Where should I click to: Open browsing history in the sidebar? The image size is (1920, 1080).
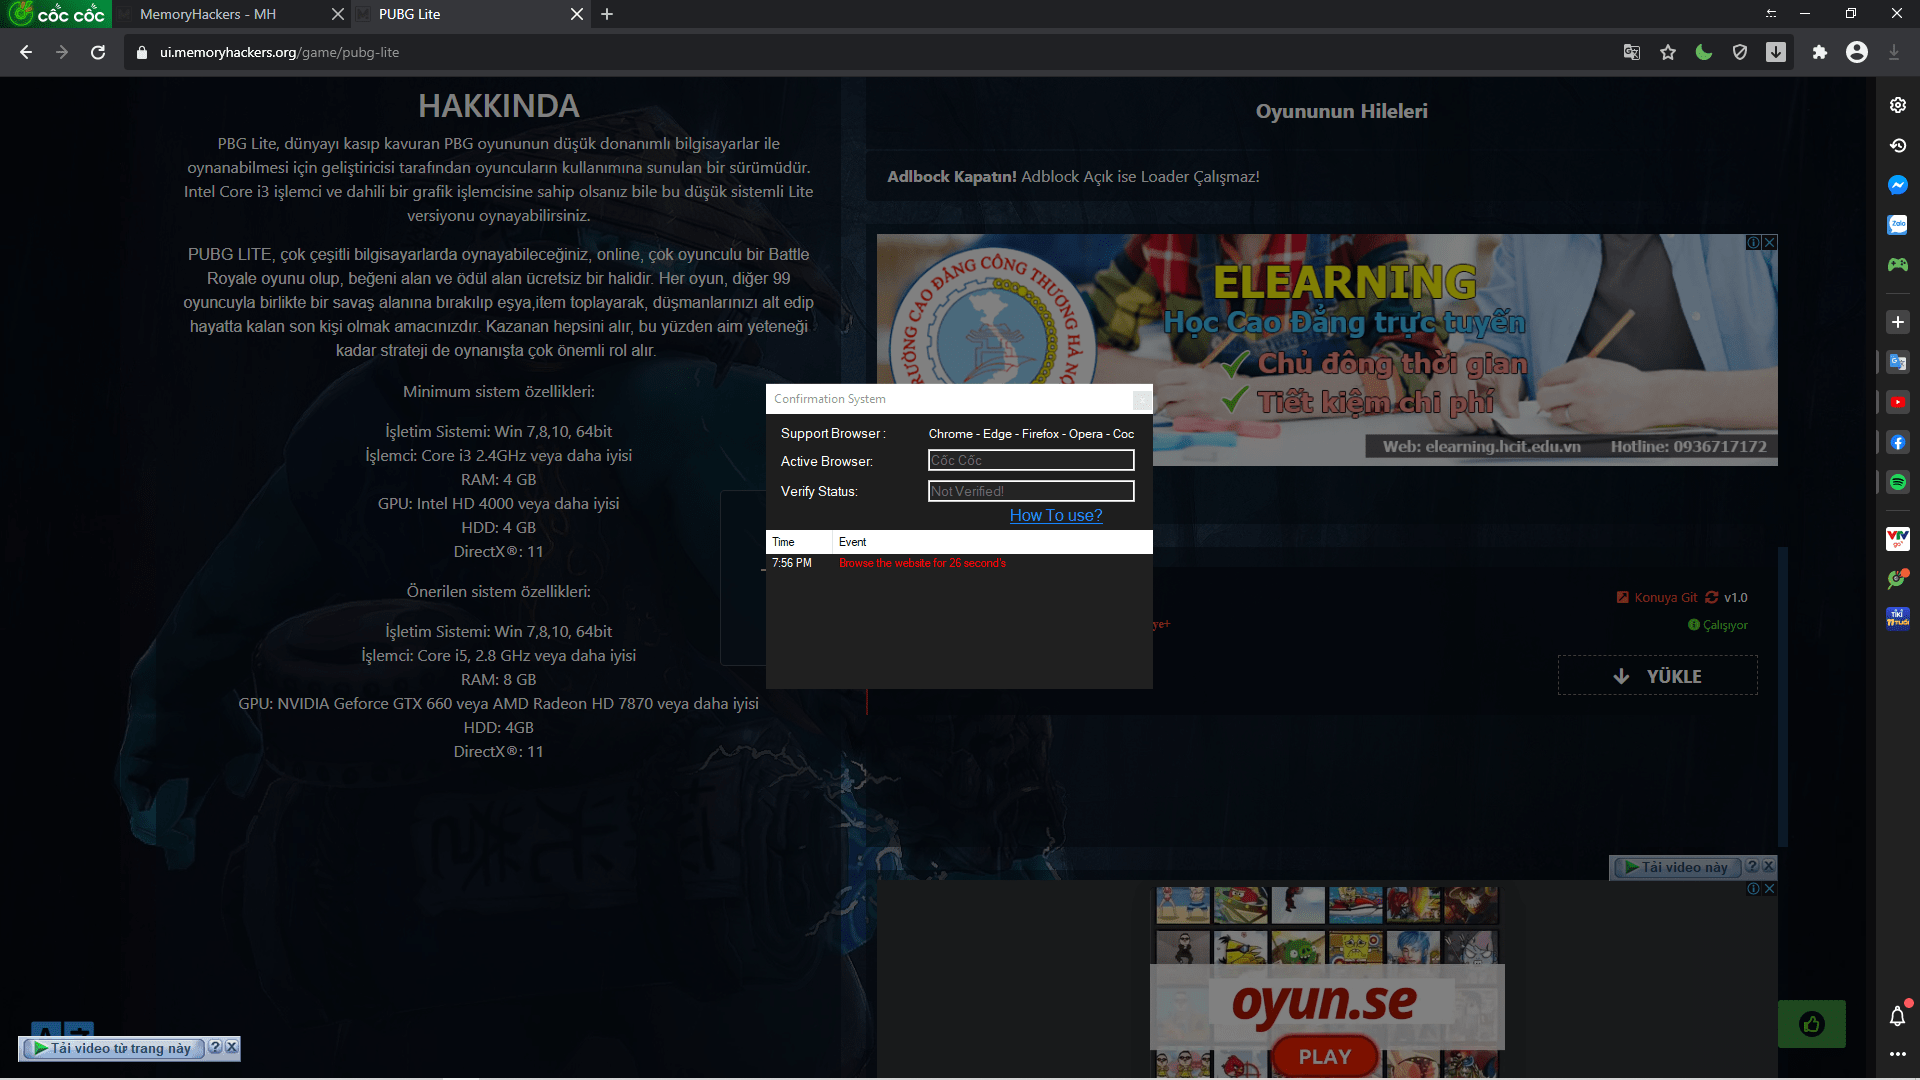tap(1898, 145)
